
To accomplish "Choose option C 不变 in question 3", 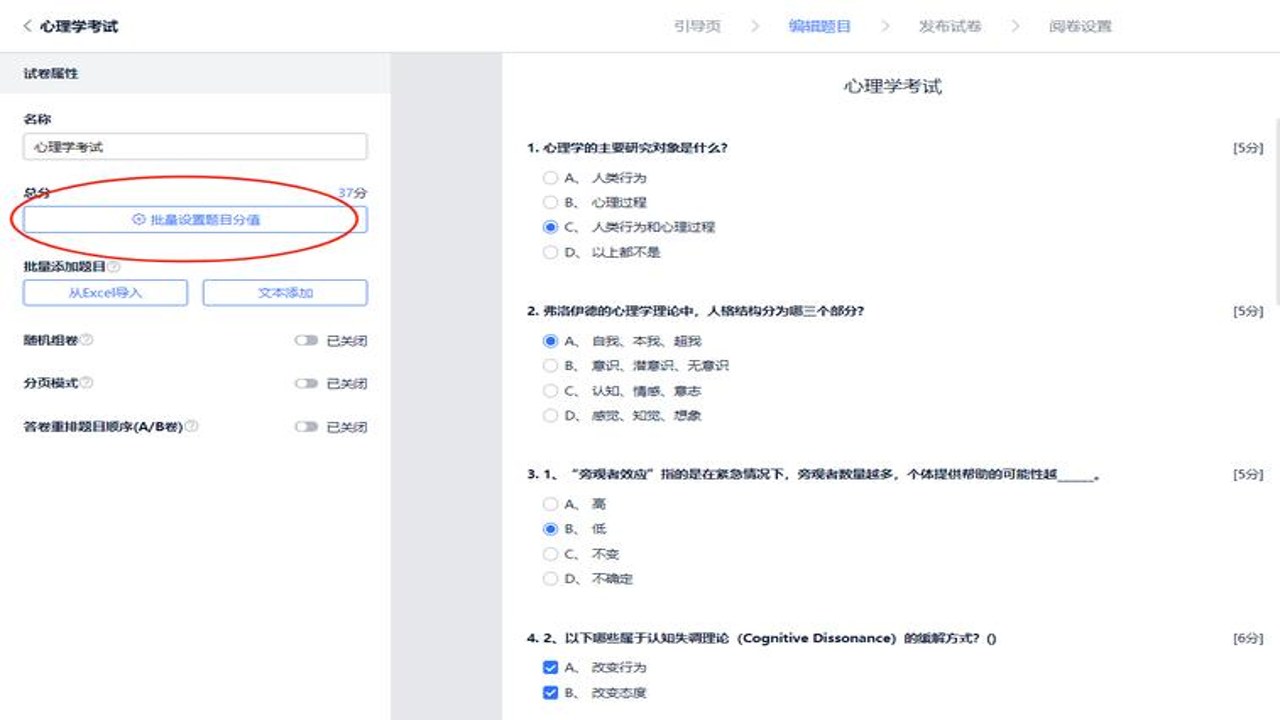I will click(550, 554).
